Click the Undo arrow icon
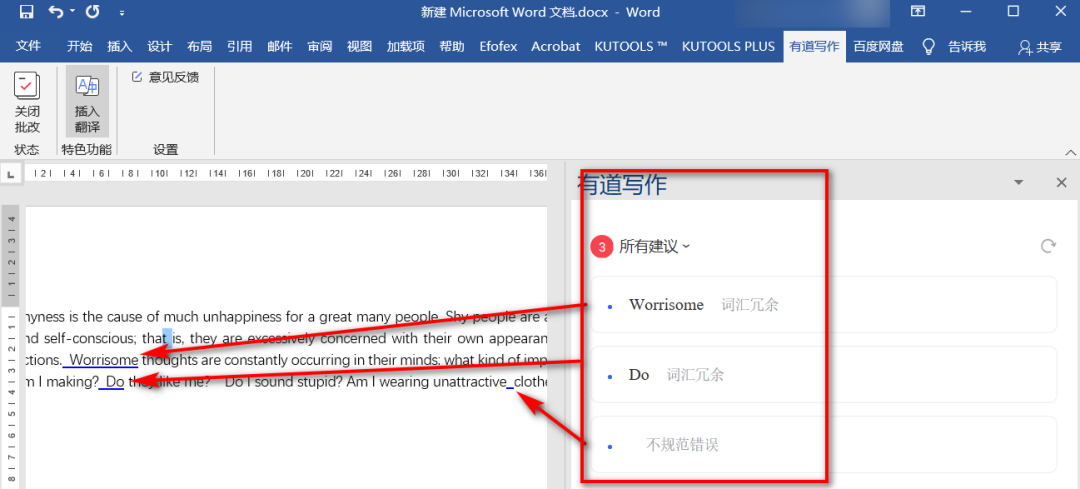This screenshot has width=1080, height=489. (x=56, y=12)
